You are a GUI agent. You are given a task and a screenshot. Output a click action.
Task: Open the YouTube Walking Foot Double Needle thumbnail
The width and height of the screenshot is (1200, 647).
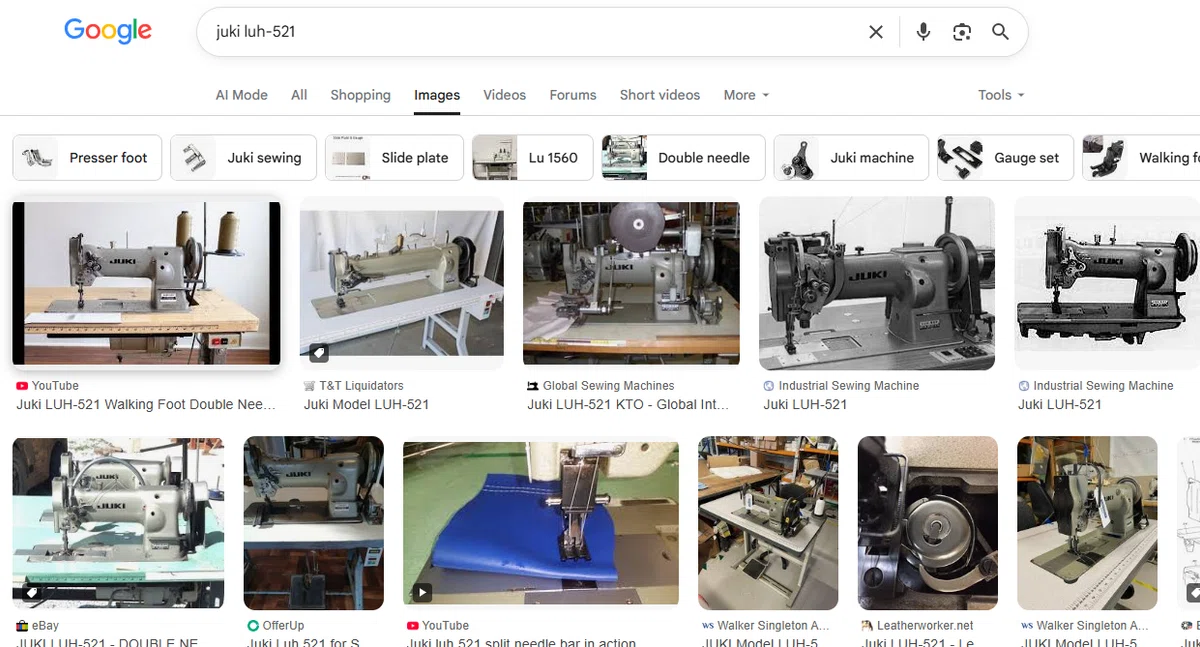pyautogui.click(x=146, y=283)
